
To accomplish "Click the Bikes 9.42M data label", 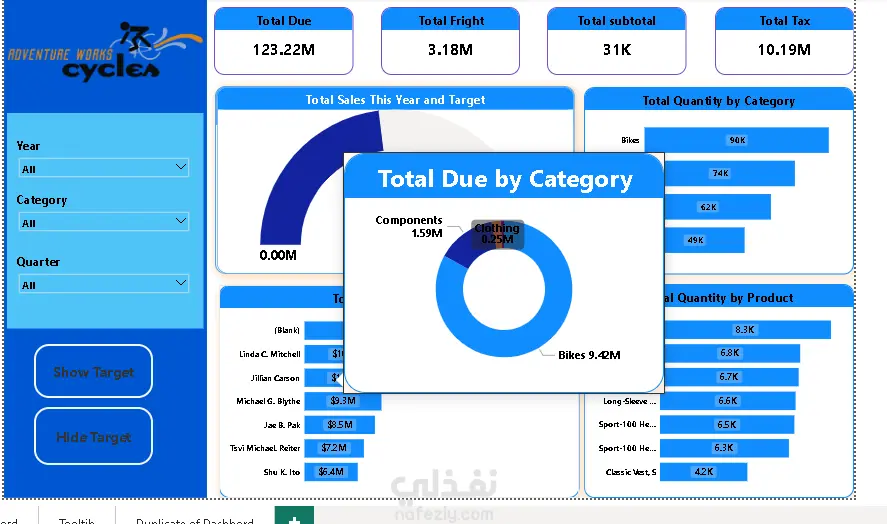I will point(589,355).
